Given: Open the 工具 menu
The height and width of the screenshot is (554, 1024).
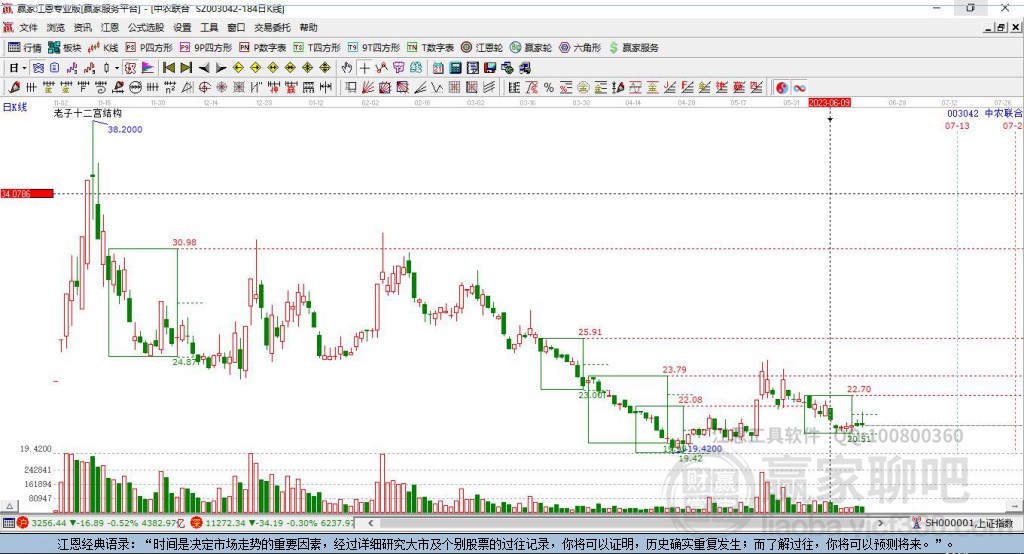Looking at the screenshot, I should point(209,27).
